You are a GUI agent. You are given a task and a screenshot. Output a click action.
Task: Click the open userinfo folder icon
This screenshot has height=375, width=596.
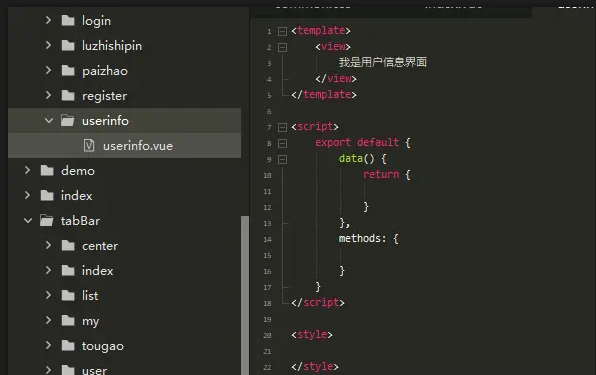(68, 121)
